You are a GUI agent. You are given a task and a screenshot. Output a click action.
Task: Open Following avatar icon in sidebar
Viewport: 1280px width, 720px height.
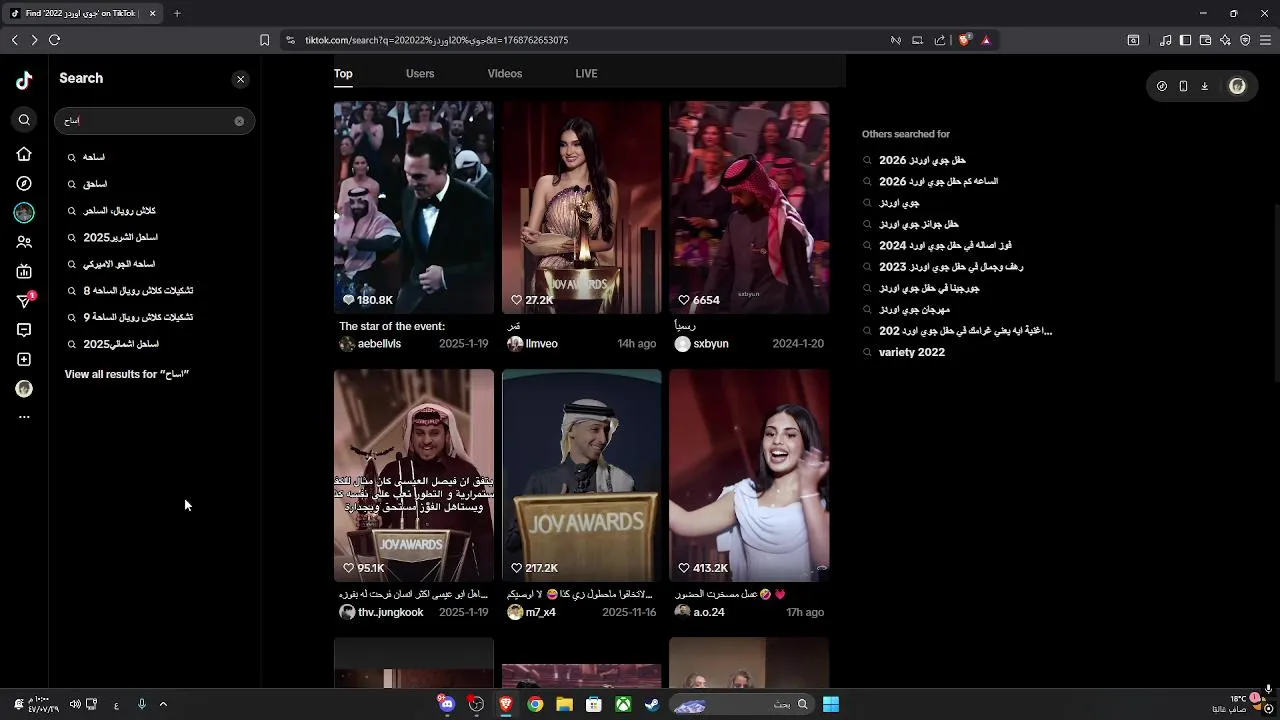(24, 212)
